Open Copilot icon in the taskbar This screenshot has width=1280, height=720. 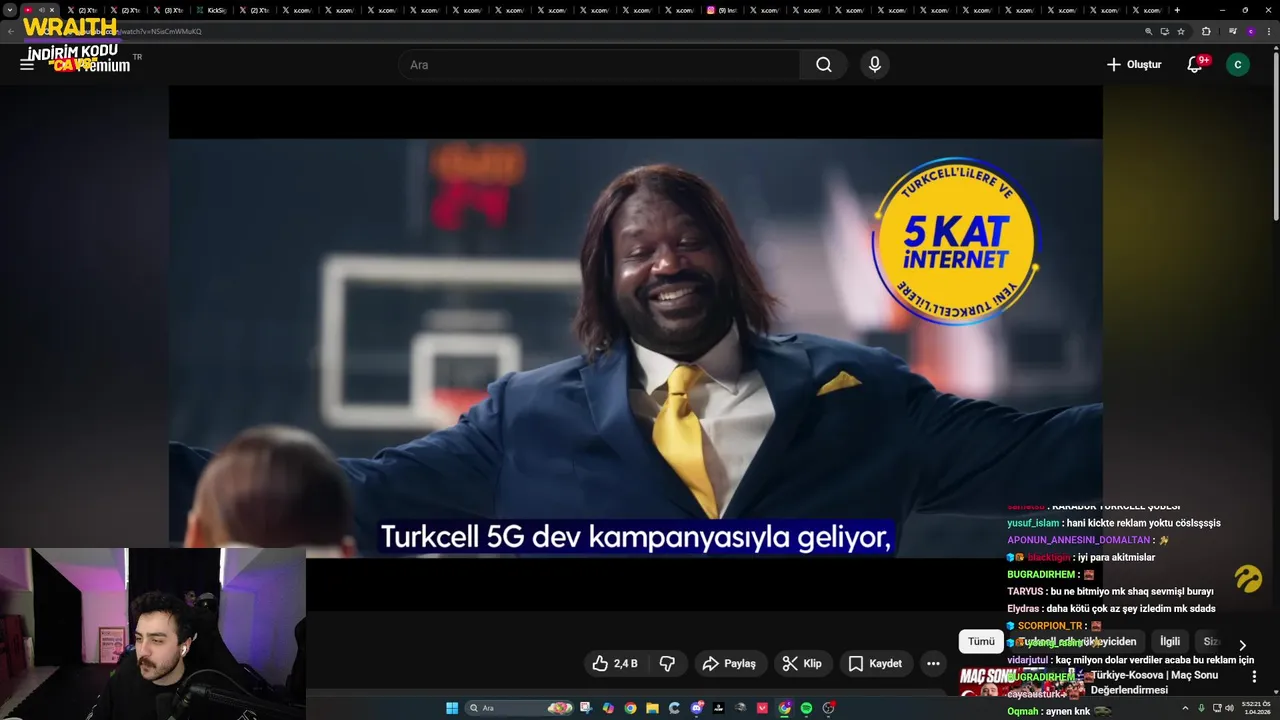608,708
